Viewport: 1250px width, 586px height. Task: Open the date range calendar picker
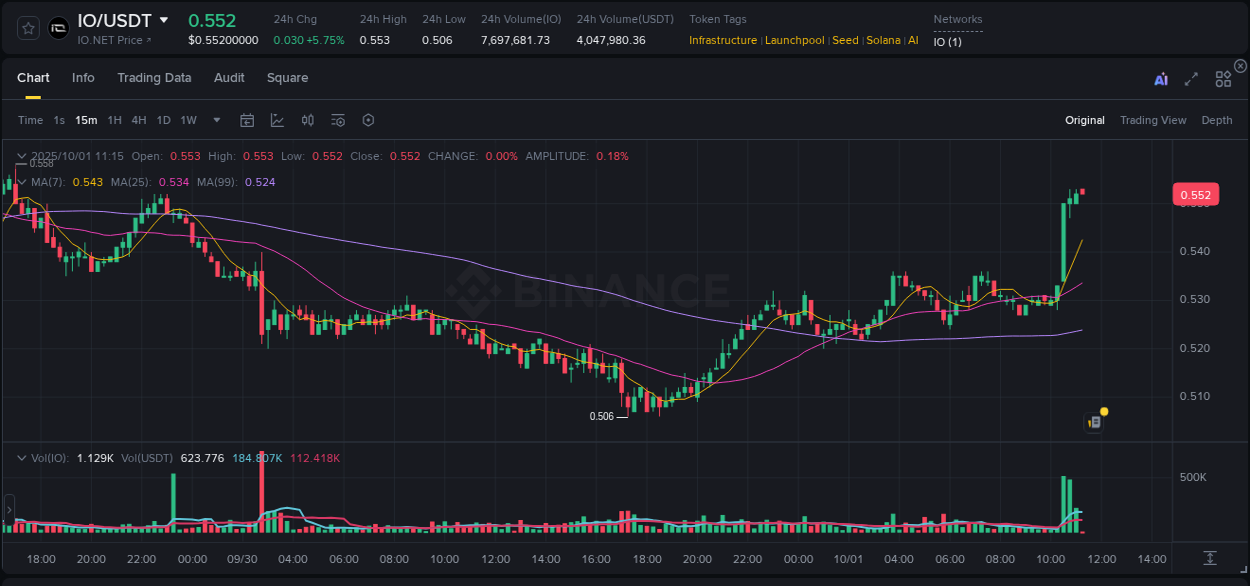[247, 120]
